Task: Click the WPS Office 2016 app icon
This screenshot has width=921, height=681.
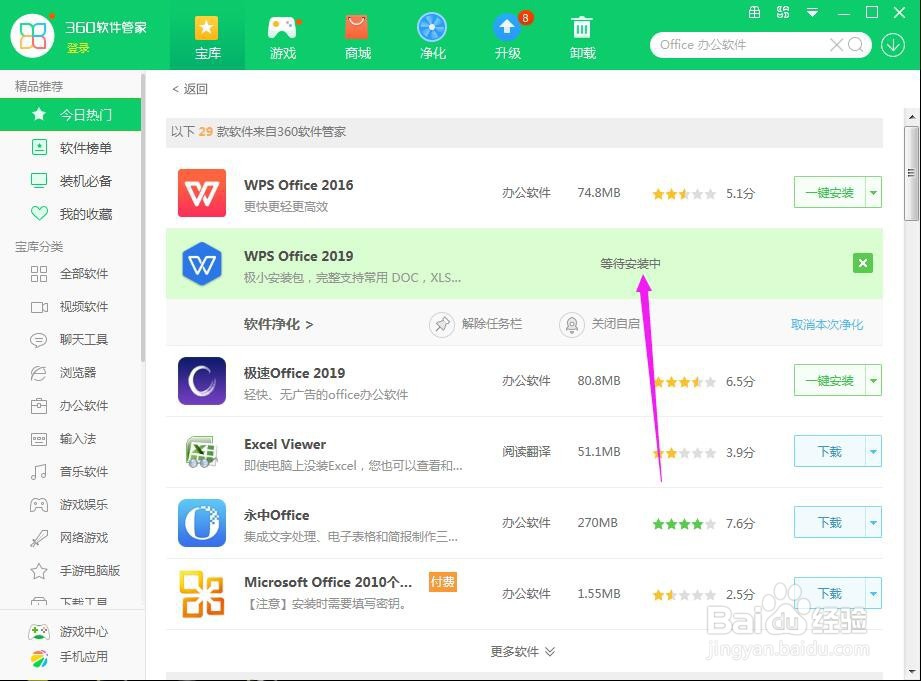Action: pyautogui.click(x=201, y=193)
